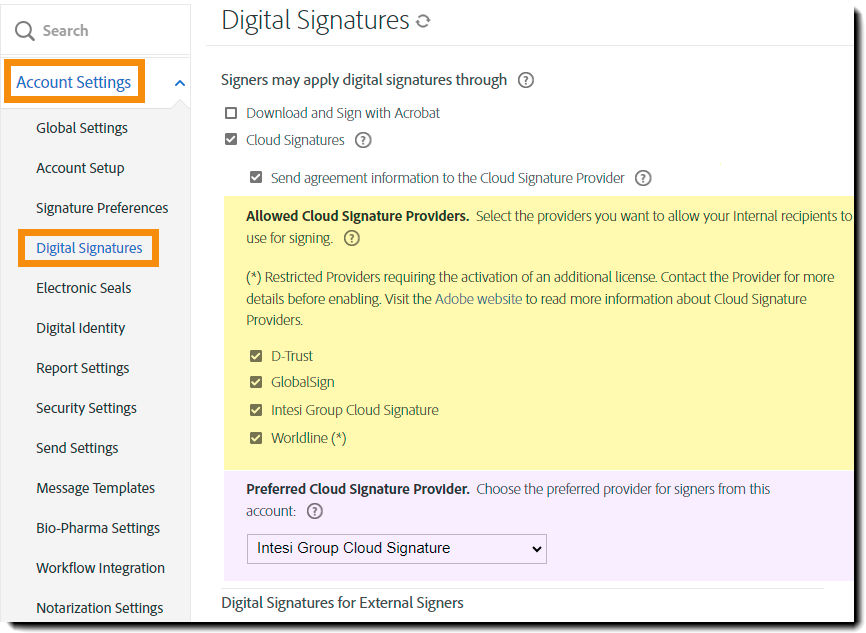Open Signature Preferences settings
The height and width of the screenshot is (633, 866).
[x=102, y=208]
